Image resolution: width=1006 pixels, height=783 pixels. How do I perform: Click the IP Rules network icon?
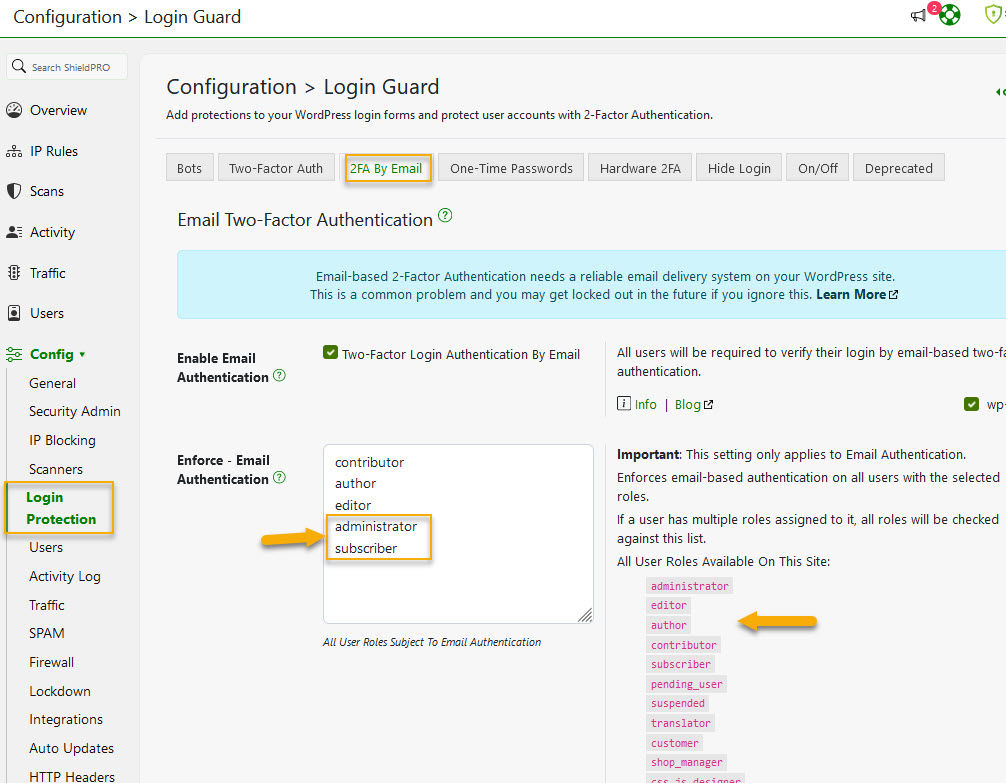coord(14,151)
